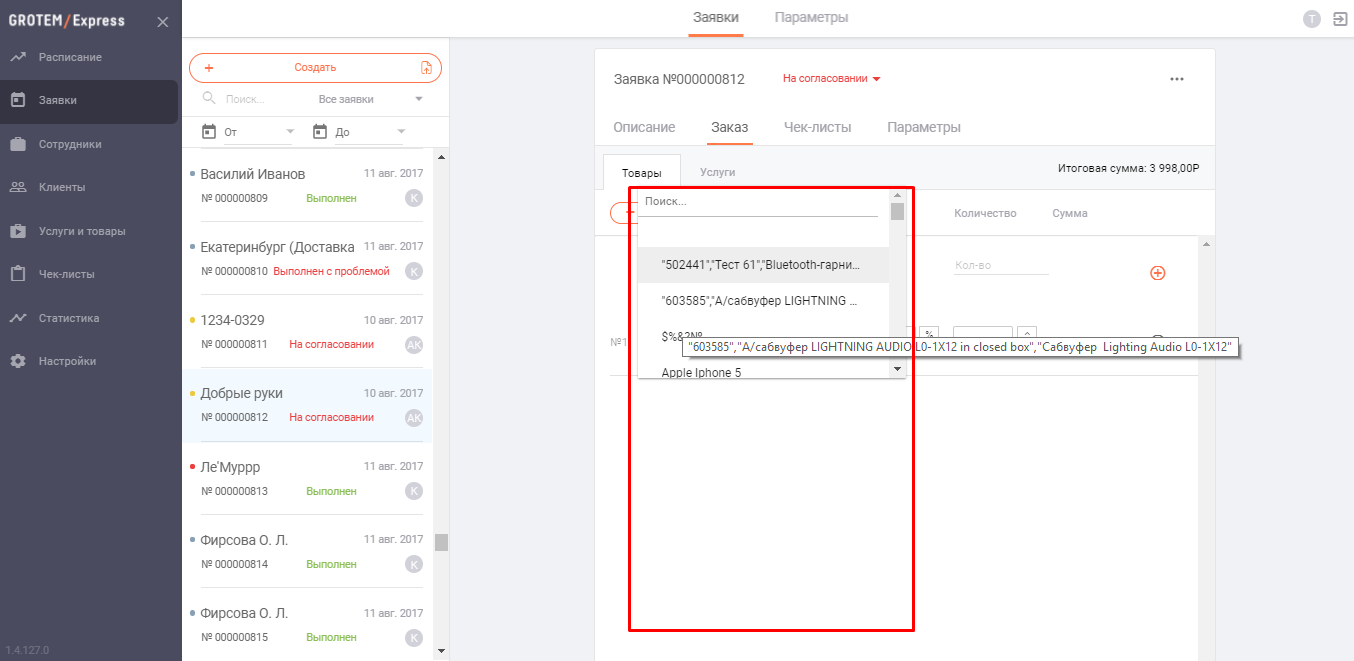Click the avatar K on order №000000809
The image size is (1354, 661).
[414, 198]
